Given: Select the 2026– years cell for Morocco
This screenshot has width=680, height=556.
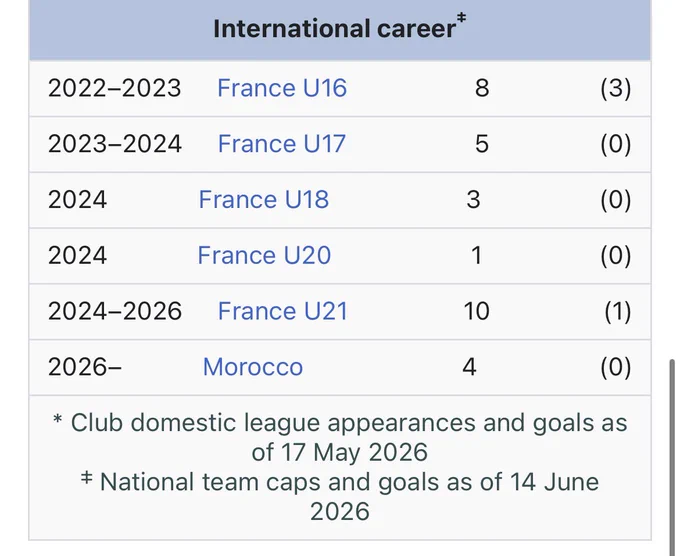Looking at the screenshot, I should point(85,367).
